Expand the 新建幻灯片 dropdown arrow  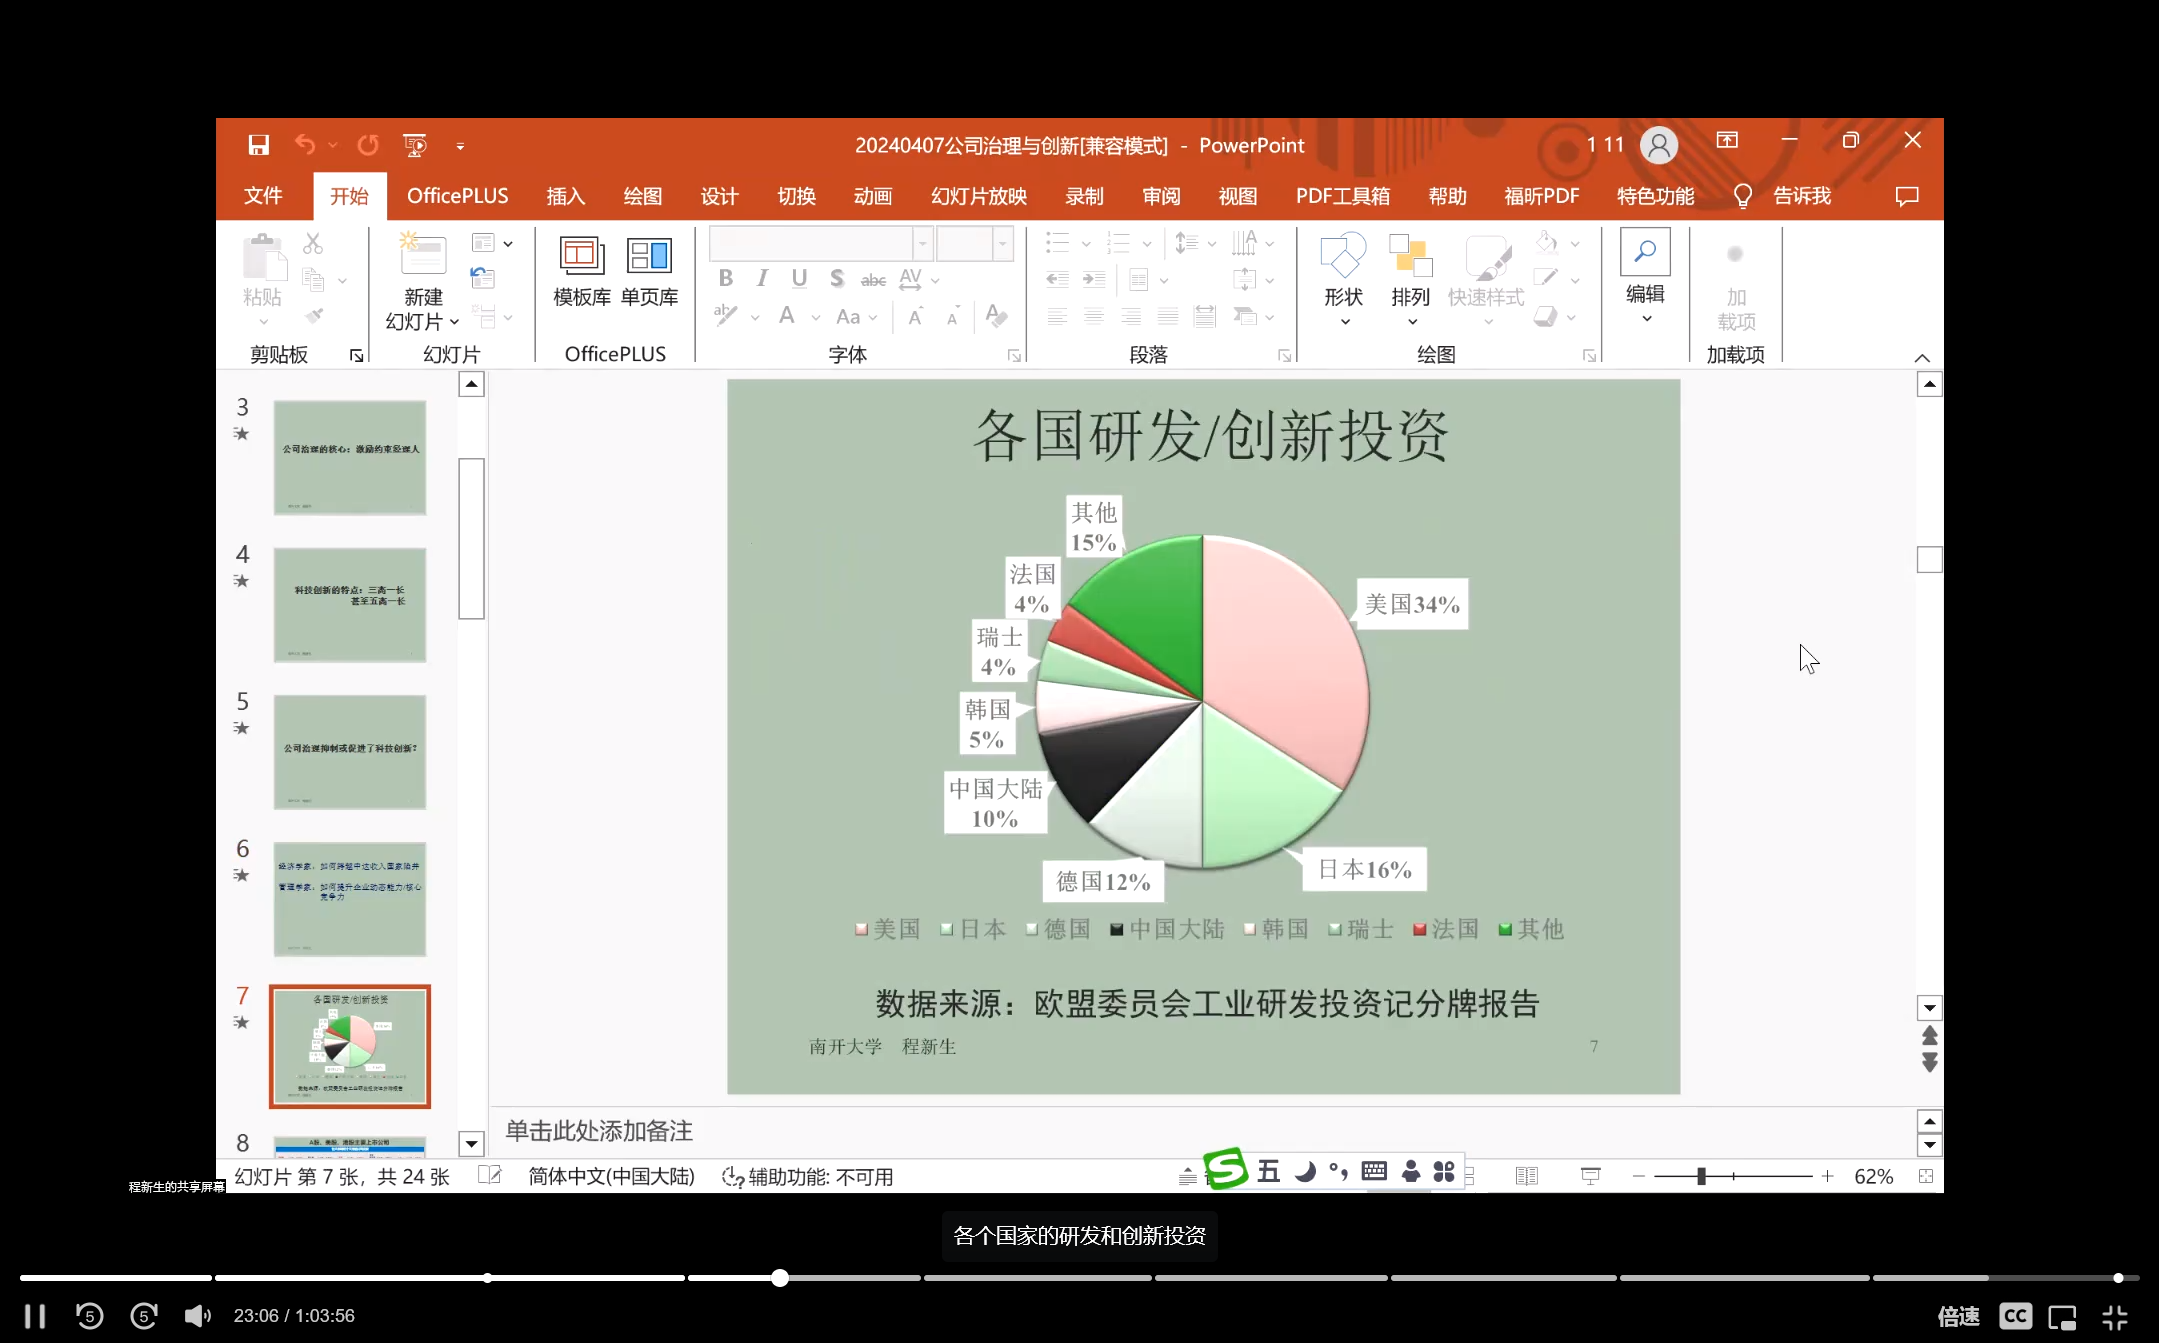point(454,322)
